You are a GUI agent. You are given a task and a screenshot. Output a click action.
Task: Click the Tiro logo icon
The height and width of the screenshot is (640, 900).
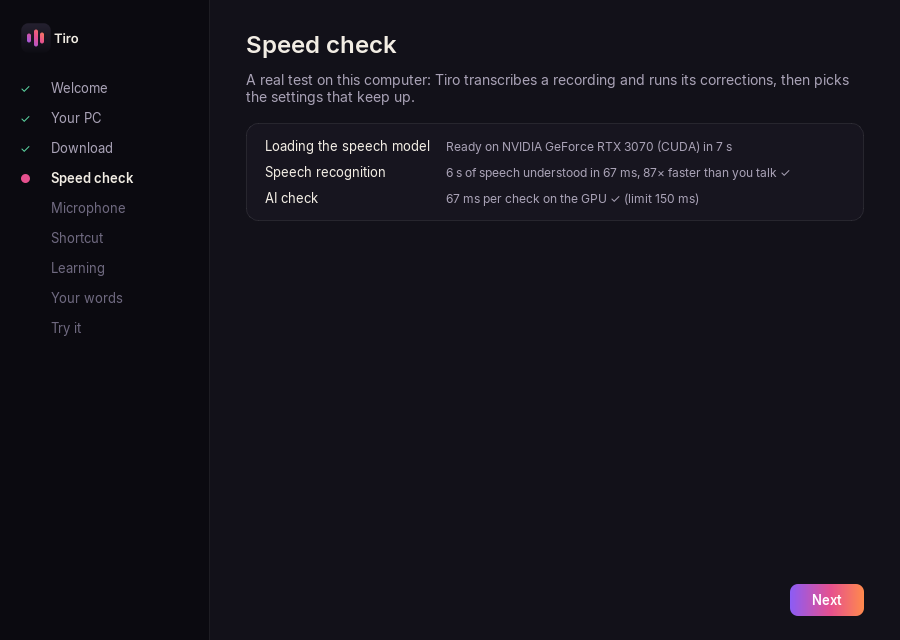click(36, 38)
